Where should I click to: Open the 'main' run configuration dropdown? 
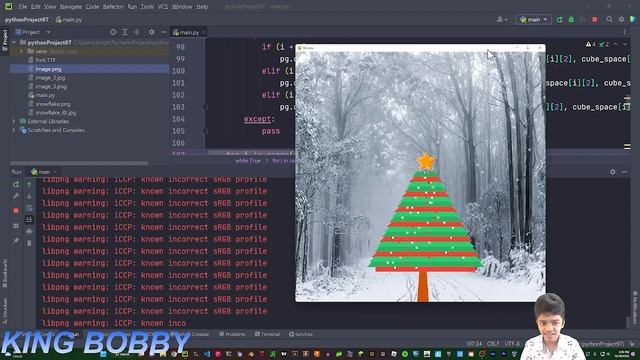pyautogui.click(x=533, y=20)
